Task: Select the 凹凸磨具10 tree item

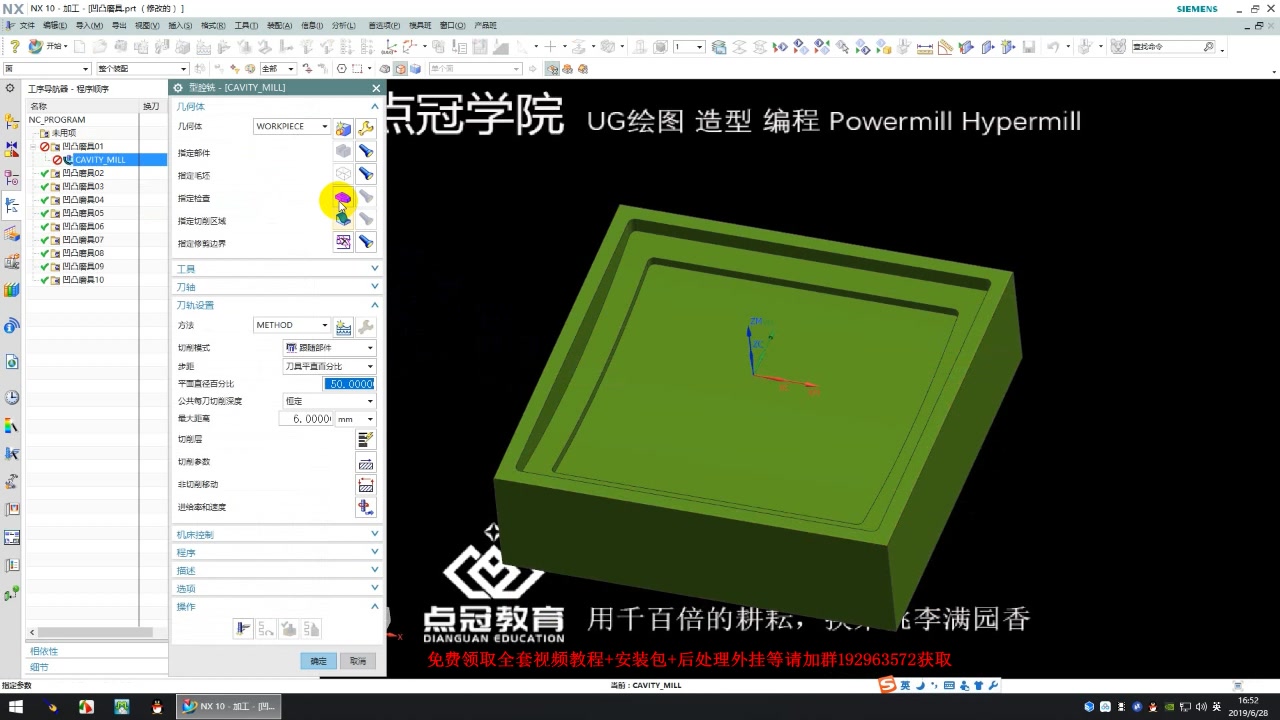Action: 83,280
